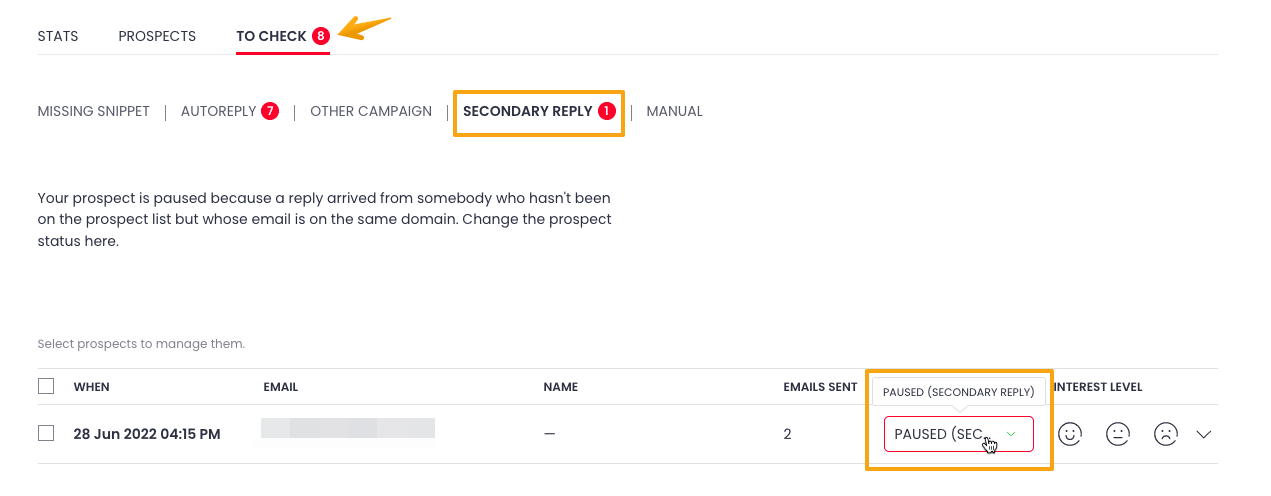
Task: Click the Emails Sent column header
Action: [820, 387]
